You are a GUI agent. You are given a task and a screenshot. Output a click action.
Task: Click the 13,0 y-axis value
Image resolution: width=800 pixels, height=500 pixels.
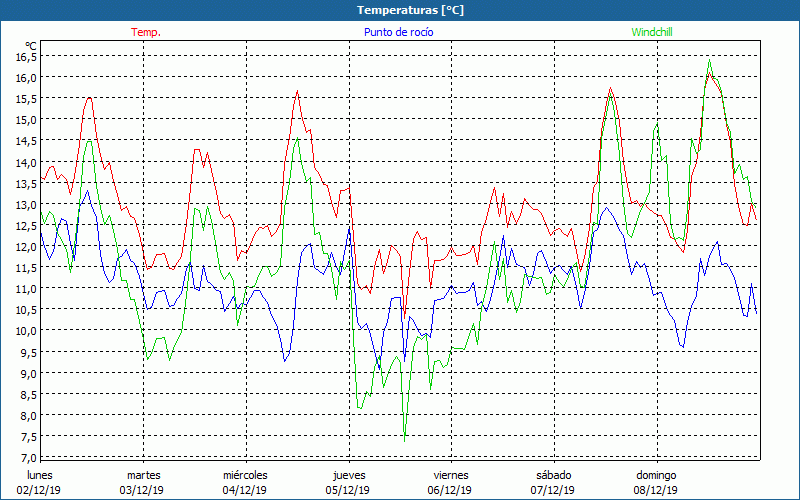[x=27, y=205]
